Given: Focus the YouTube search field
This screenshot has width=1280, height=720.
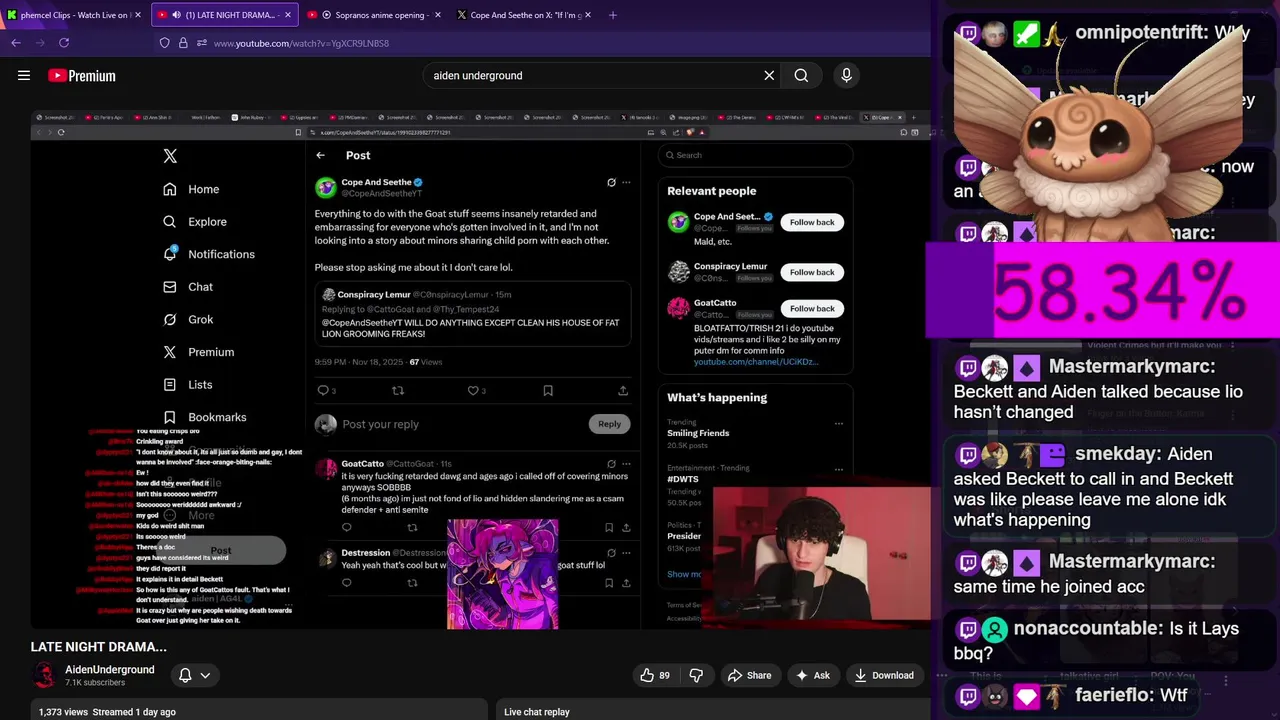Looking at the screenshot, I should [x=595, y=75].
